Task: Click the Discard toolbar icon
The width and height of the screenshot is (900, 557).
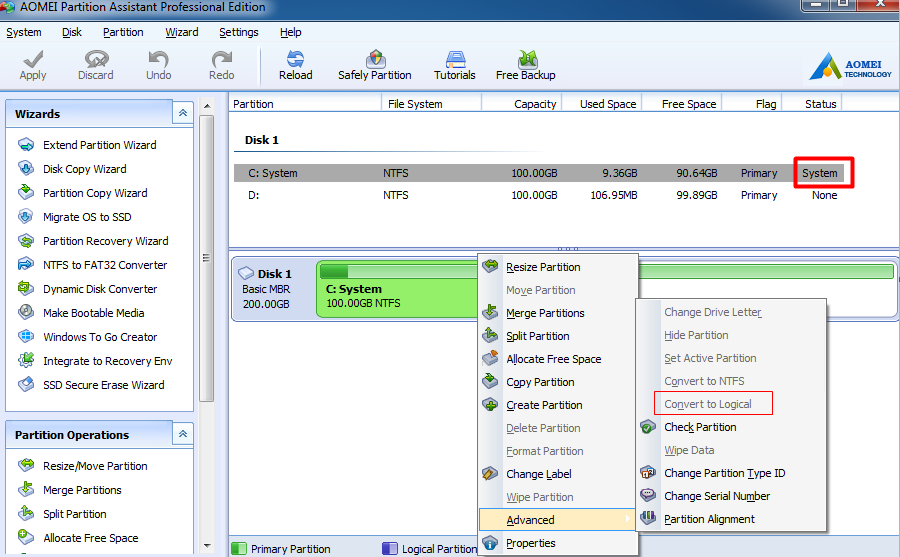Action: tap(96, 59)
